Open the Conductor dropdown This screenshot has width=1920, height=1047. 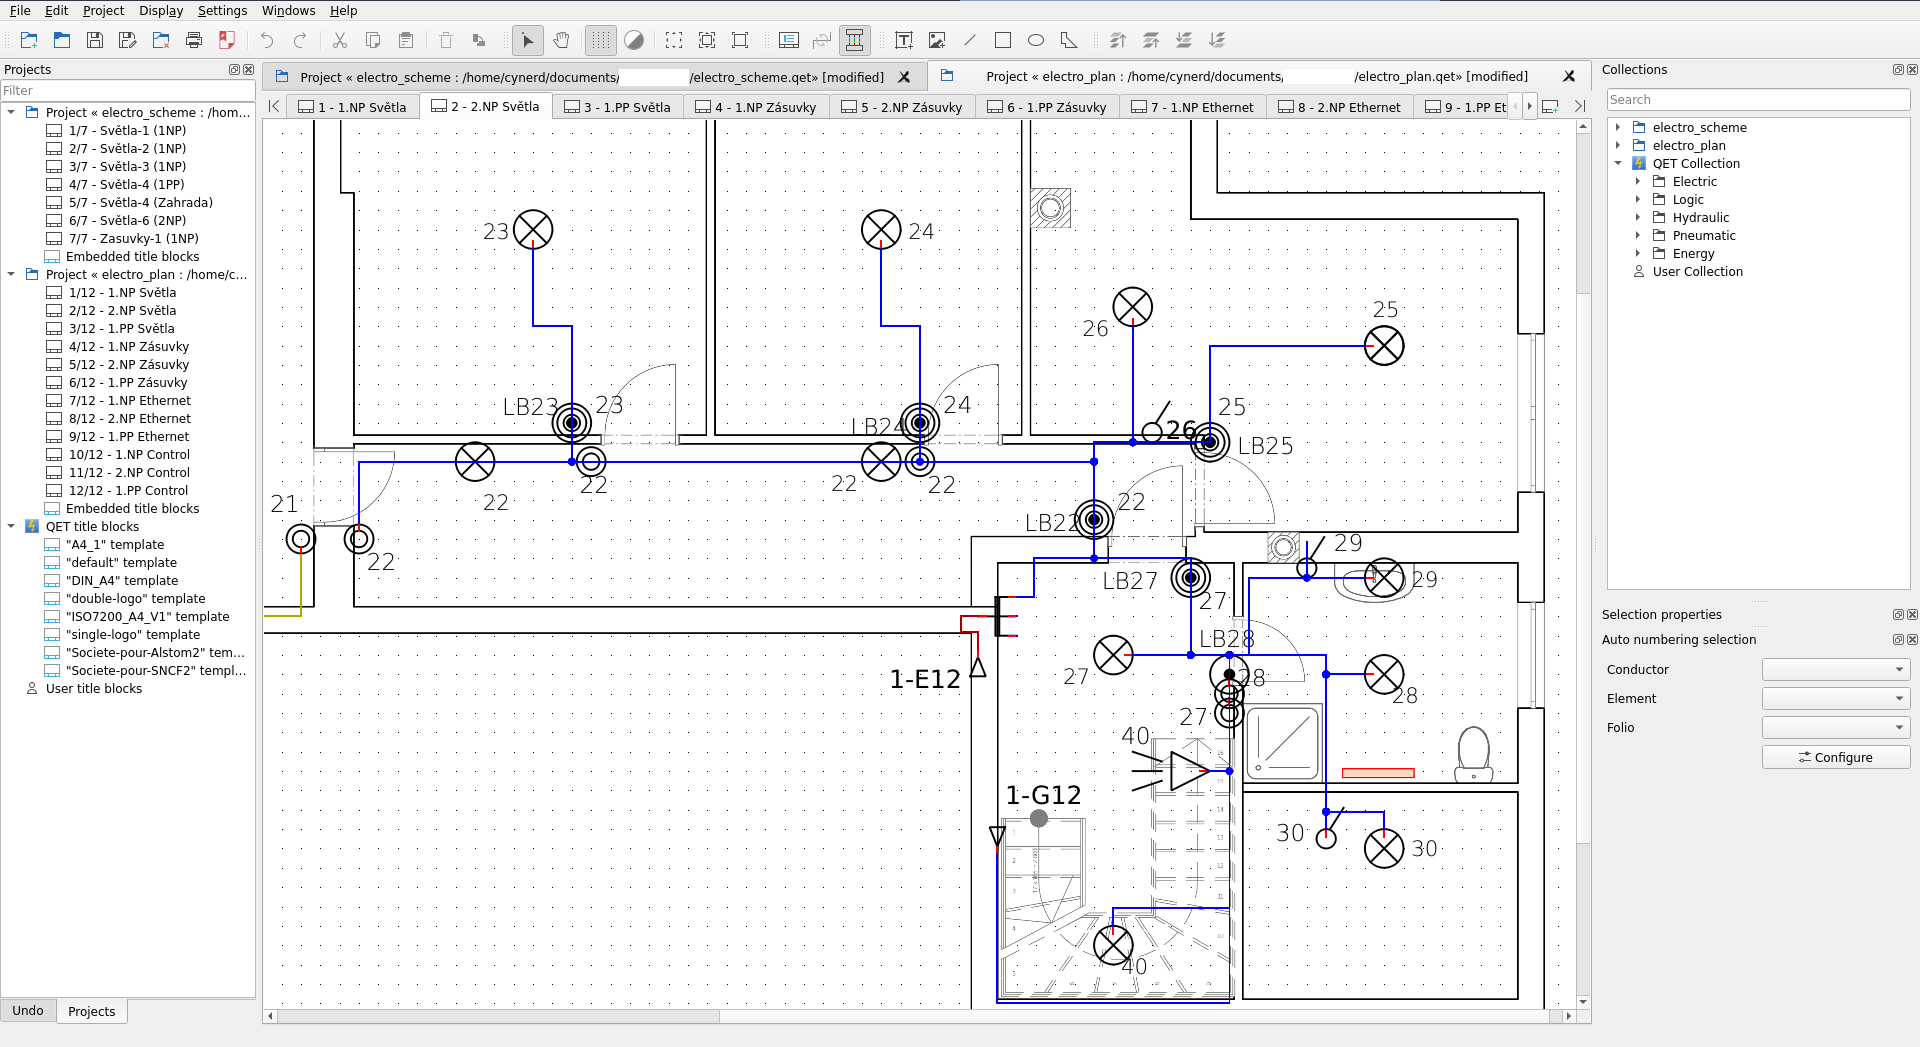point(1835,670)
